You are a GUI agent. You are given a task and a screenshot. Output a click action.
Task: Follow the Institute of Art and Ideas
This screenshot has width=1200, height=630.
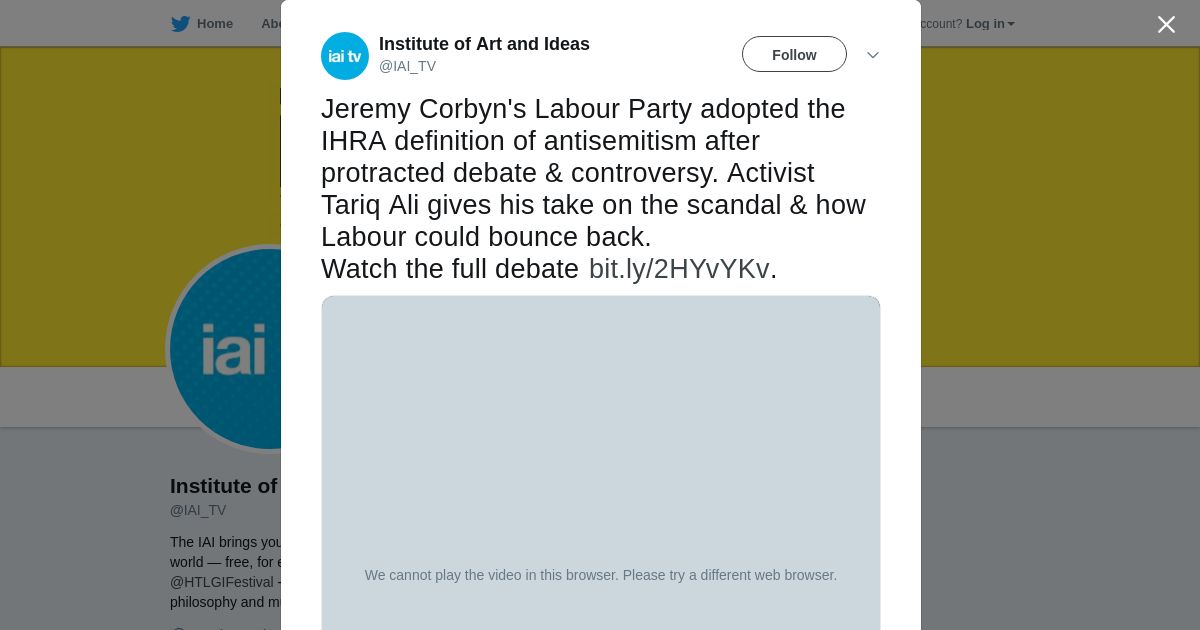[794, 55]
